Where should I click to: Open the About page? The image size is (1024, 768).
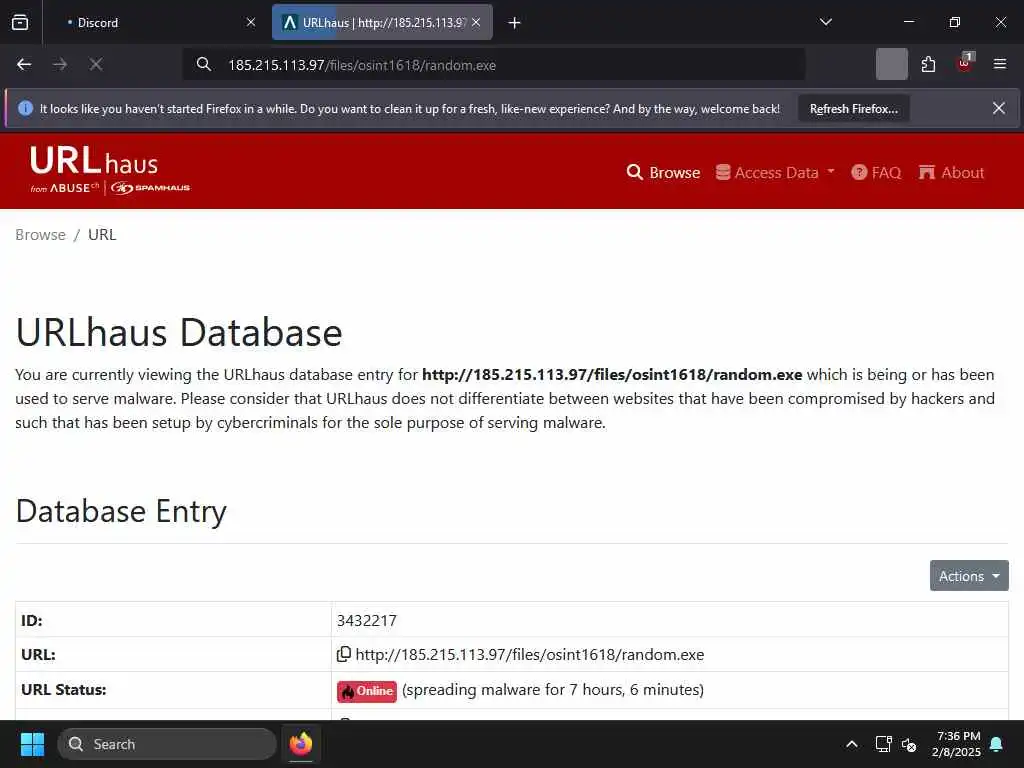[952, 172]
